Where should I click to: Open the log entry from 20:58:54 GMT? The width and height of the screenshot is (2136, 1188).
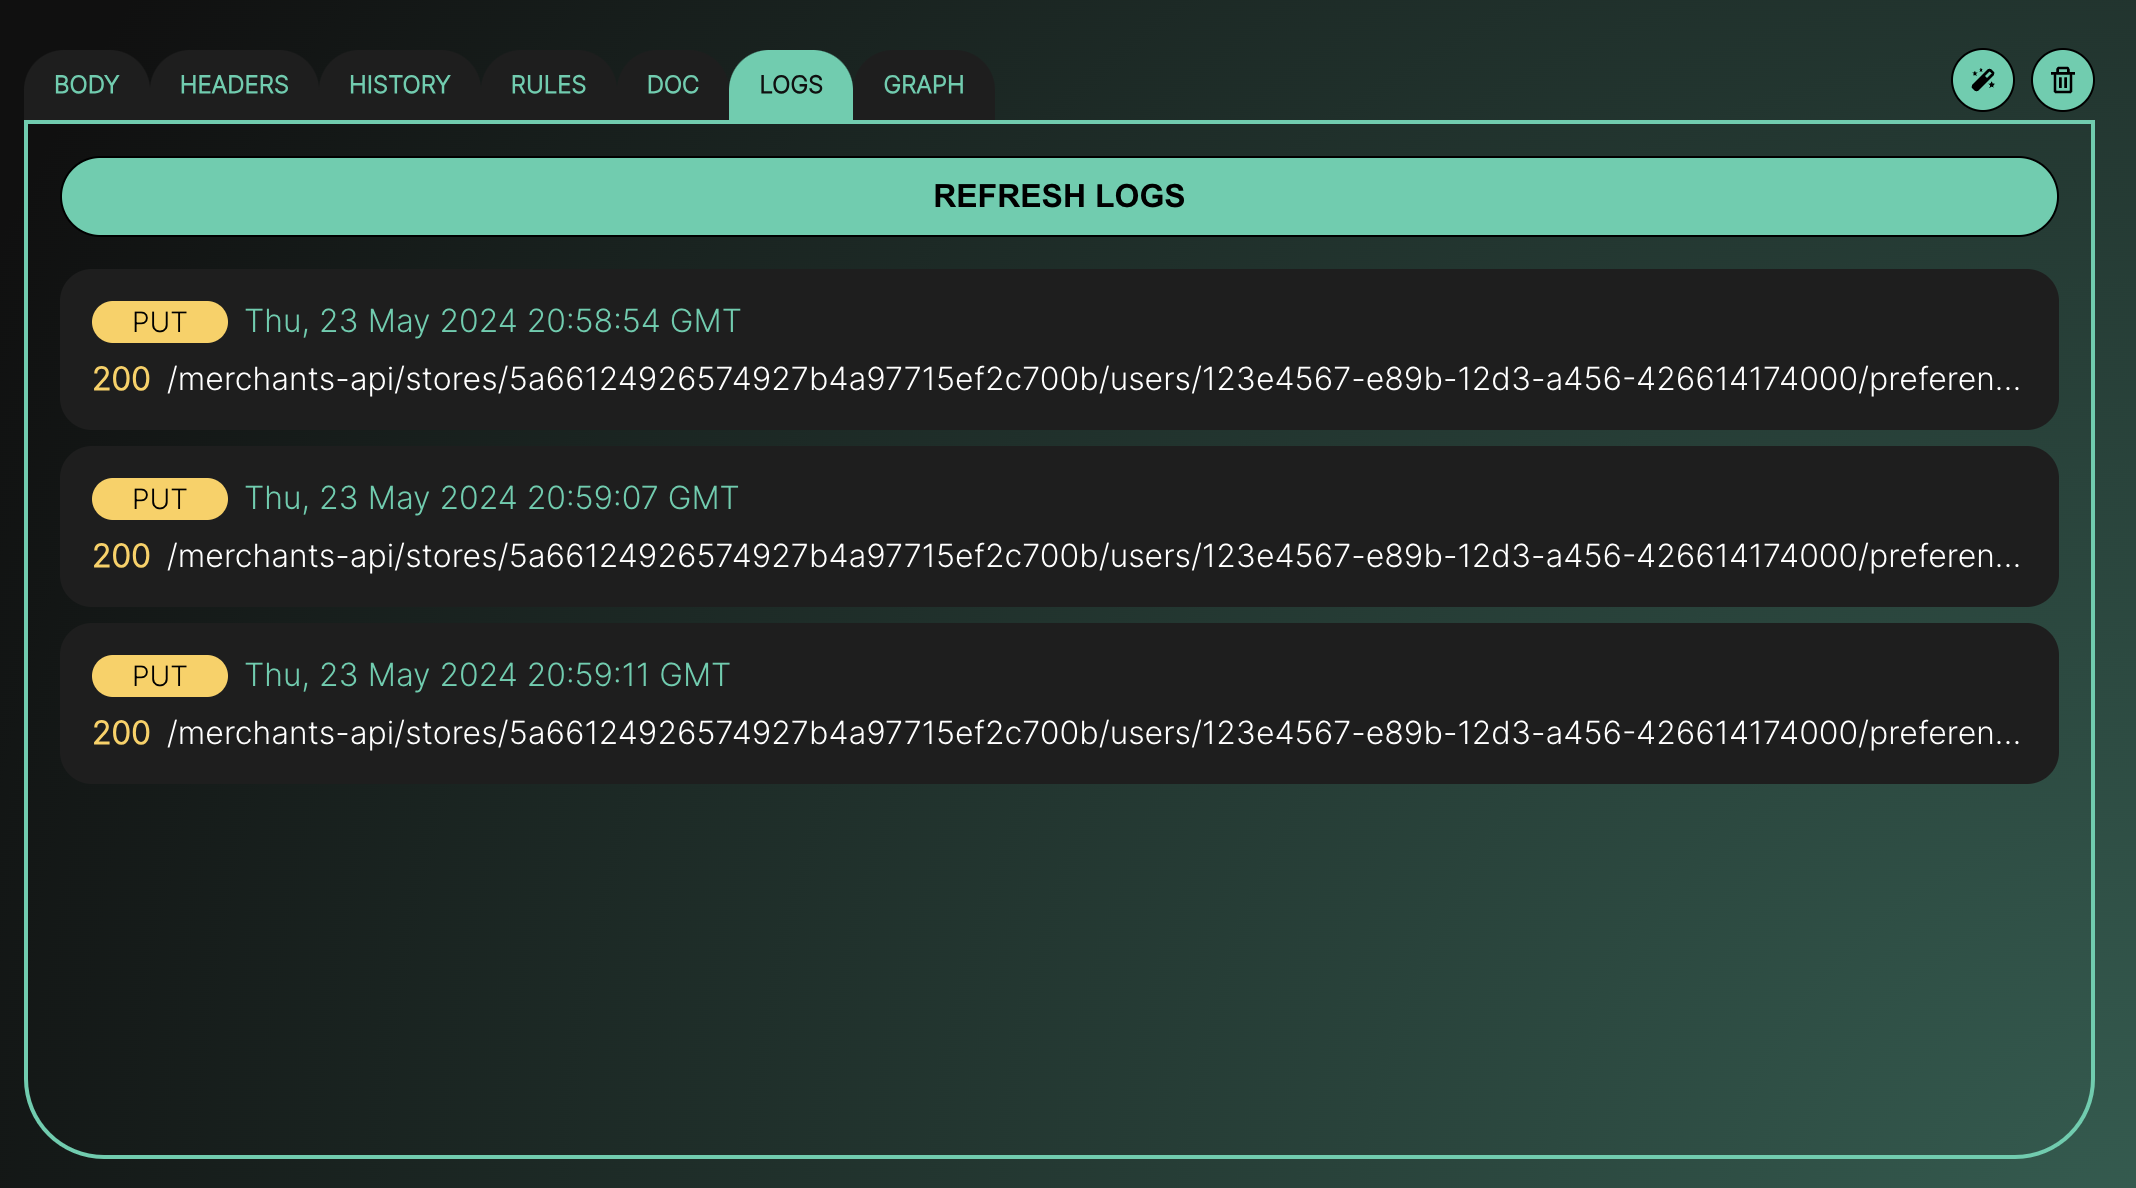point(1059,349)
